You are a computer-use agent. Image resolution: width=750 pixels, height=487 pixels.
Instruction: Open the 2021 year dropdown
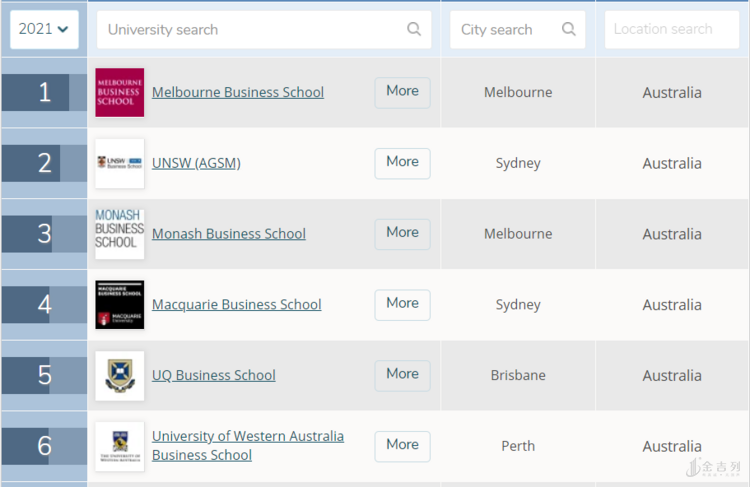pos(44,30)
